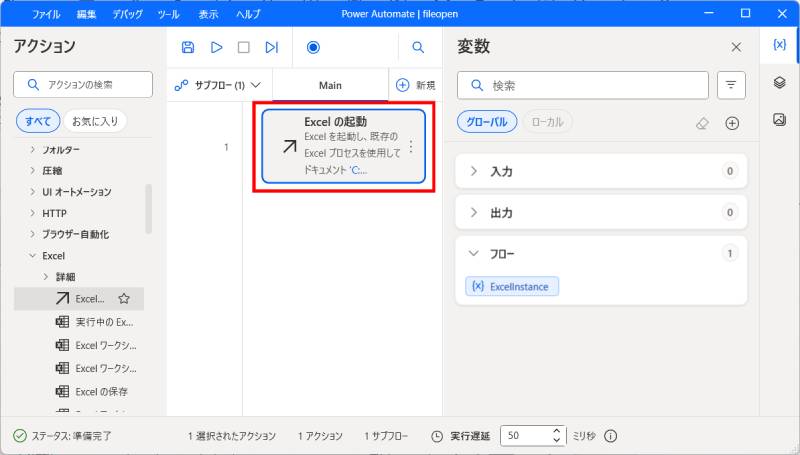Click the info icon beside ミリ秒
Viewport: 800px width, 455px height.
pos(610,436)
